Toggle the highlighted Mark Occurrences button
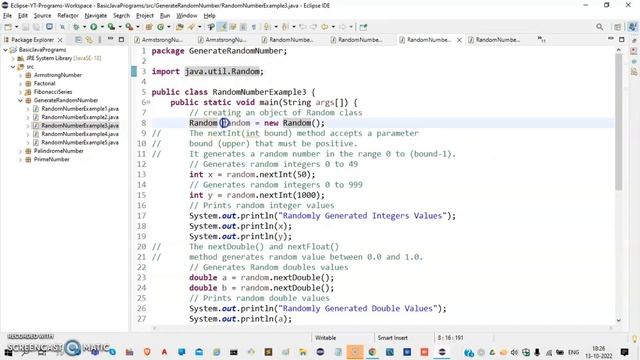The image size is (640, 360). pyautogui.click(x=222, y=27)
